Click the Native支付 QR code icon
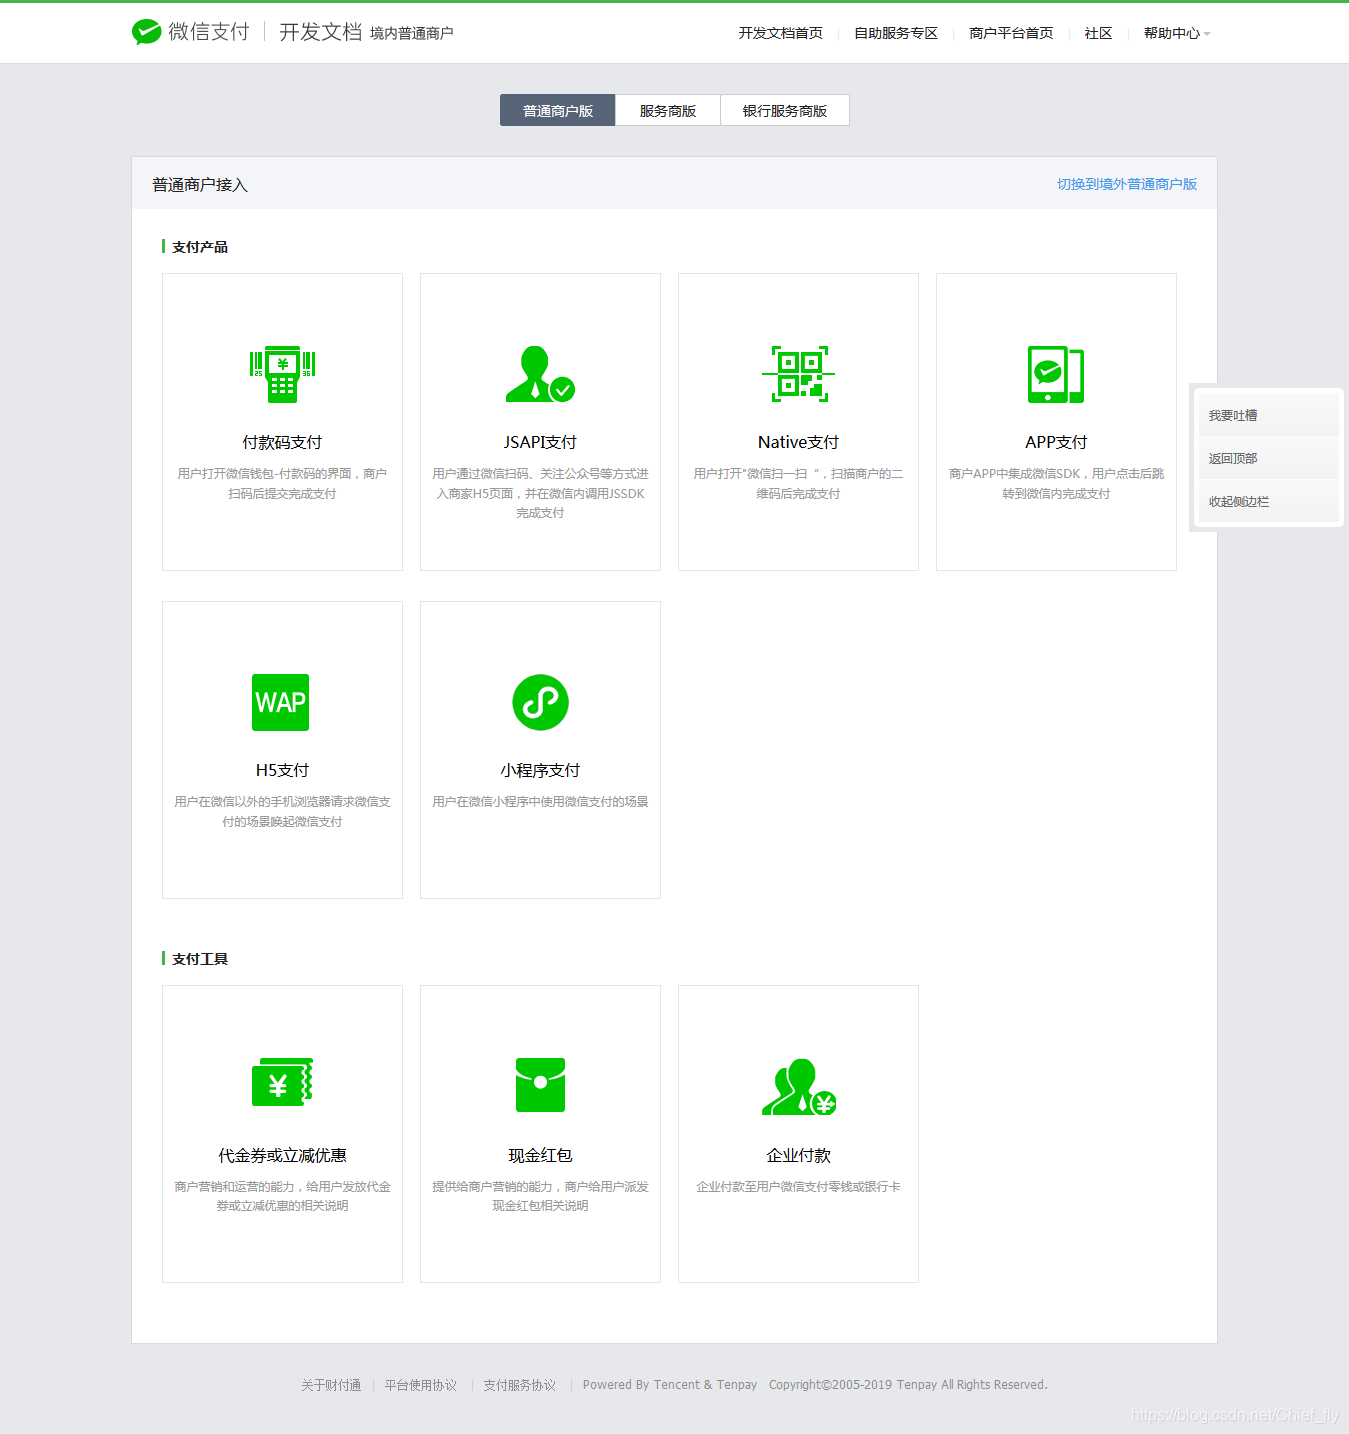The width and height of the screenshot is (1349, 1434). 798,374
